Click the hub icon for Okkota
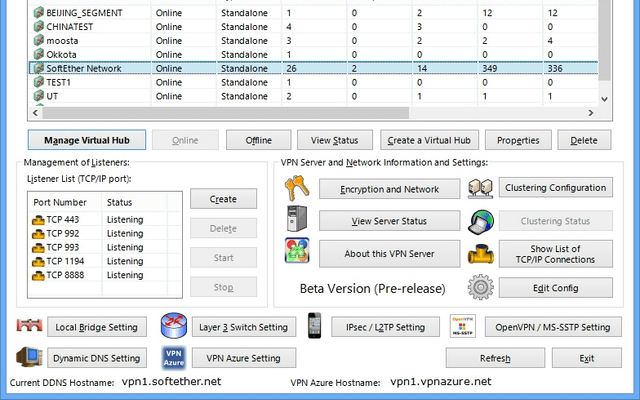The image size is (640, 400). click(38, 54)
